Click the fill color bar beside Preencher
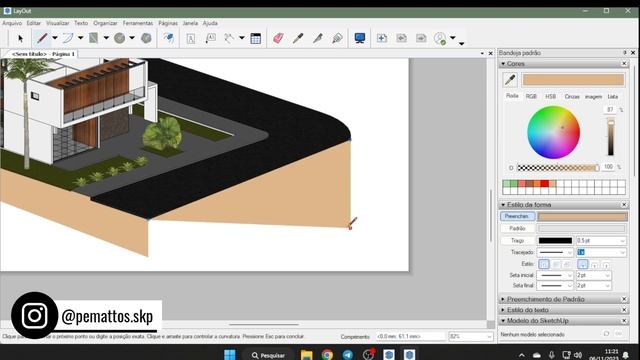The width and height of the screenshot is (640, 360). [x=582, y=216]
